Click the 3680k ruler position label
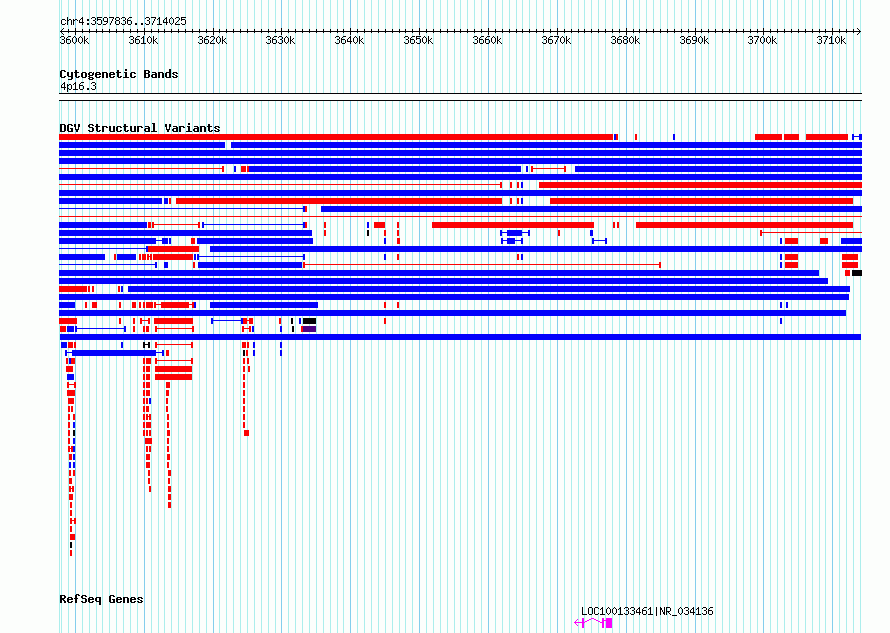 (x=625, y=40)
